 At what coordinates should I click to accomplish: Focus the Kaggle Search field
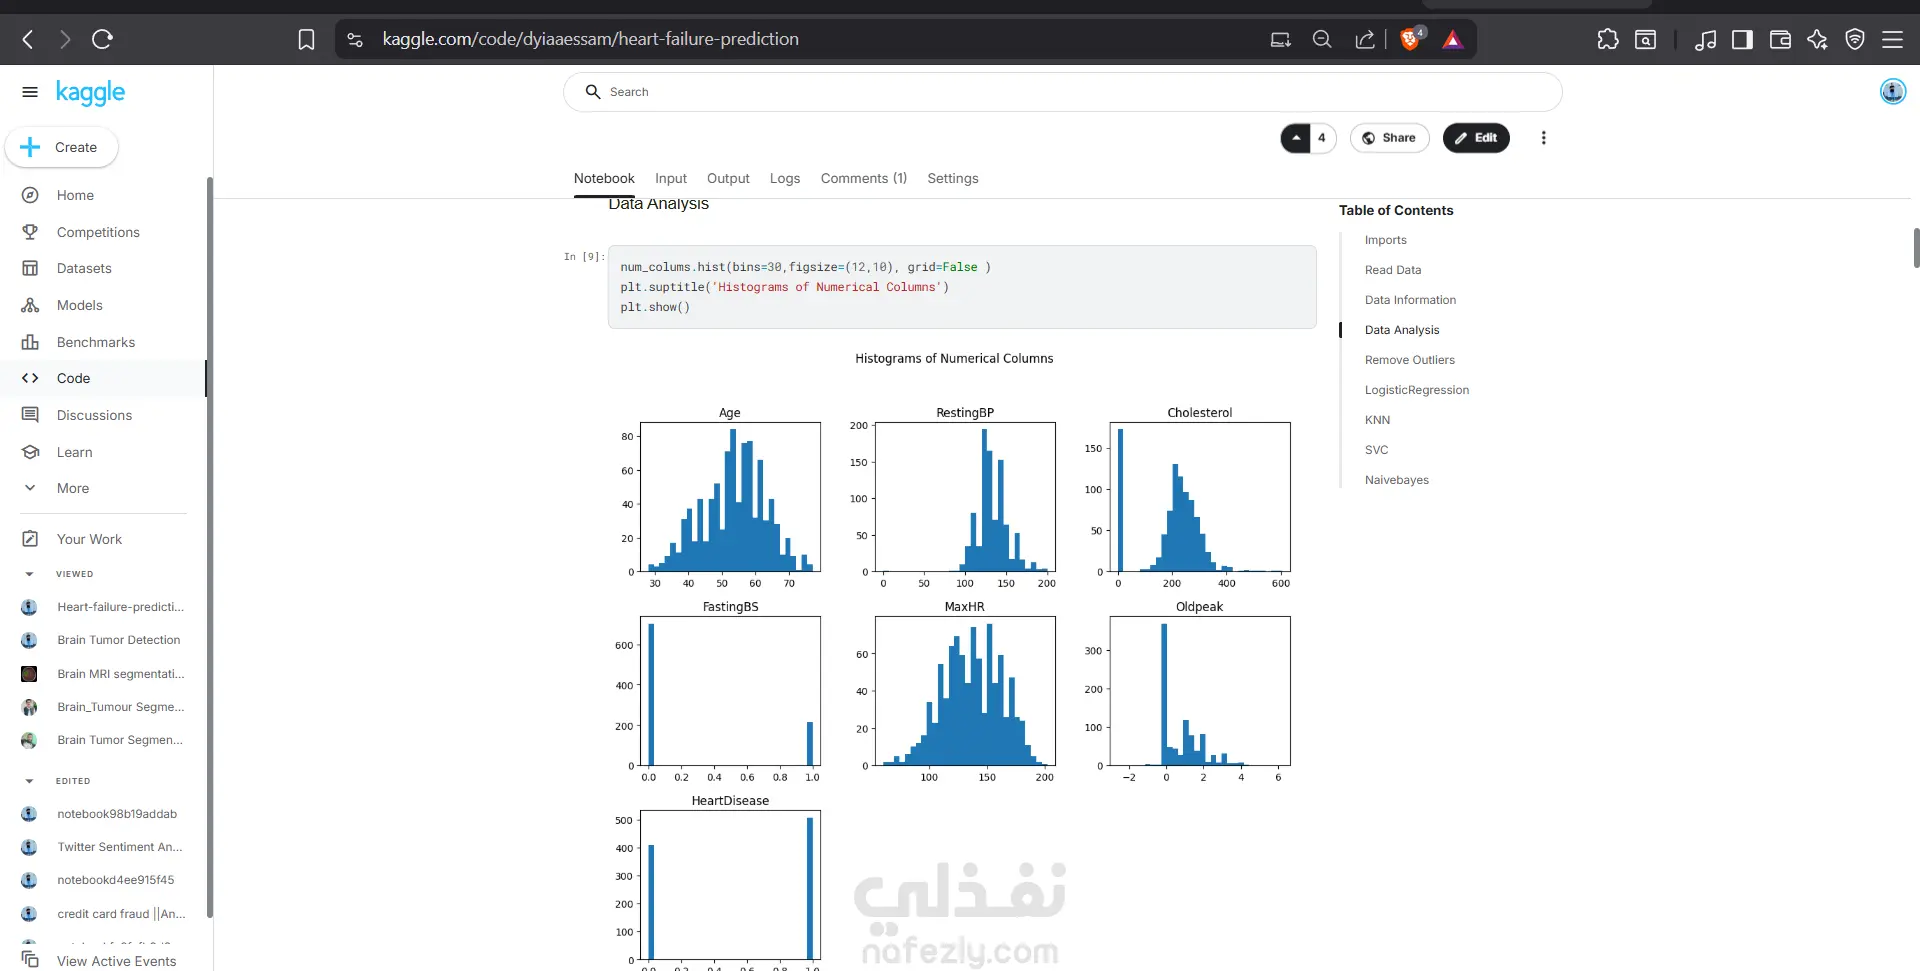click(x=1062, y=92)
